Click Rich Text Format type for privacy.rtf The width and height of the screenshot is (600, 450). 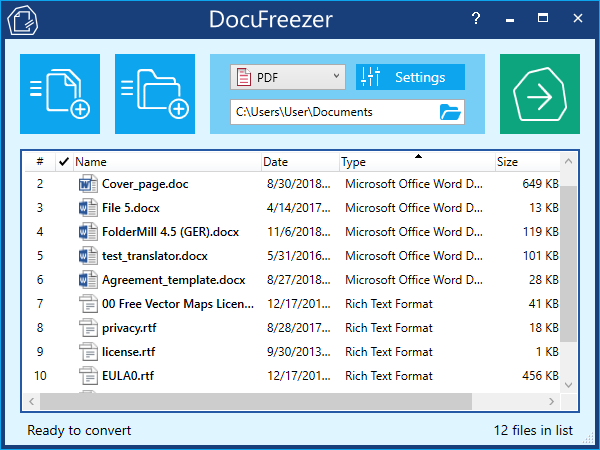389,328
